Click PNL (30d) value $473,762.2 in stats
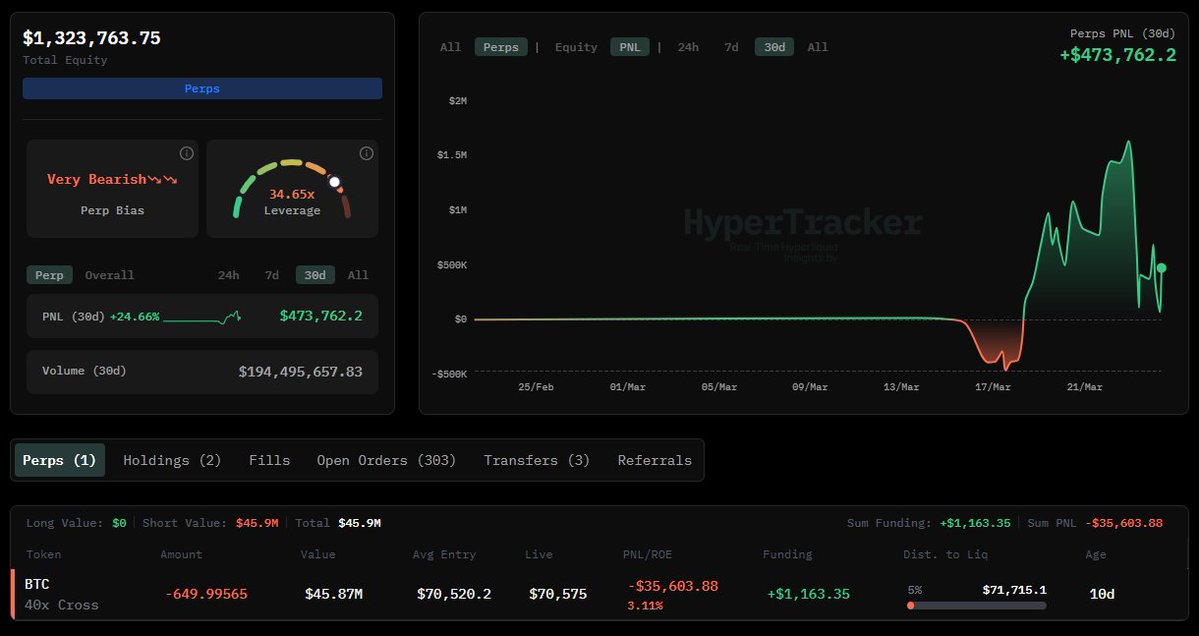Viewport: 1199px width, 636px height. pos(321,316)
